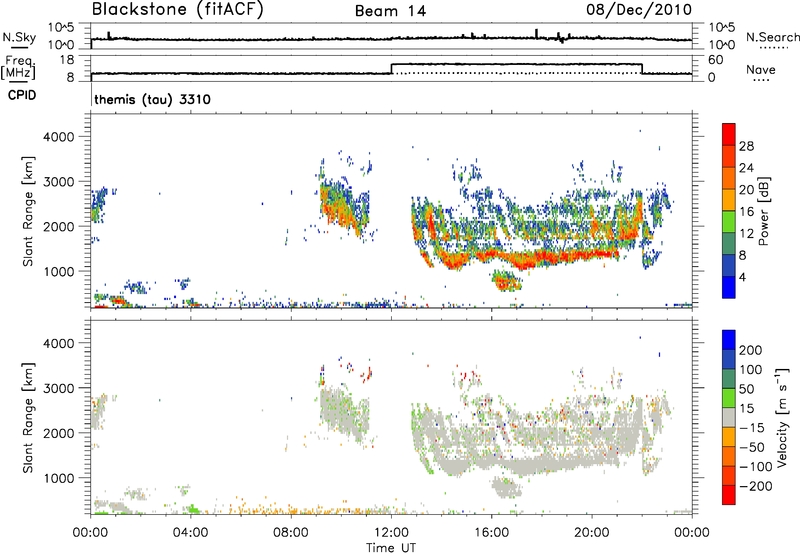The image size is (800, 554).
Task: Click the '60' Nave axis value
Action: click(715, 60)
